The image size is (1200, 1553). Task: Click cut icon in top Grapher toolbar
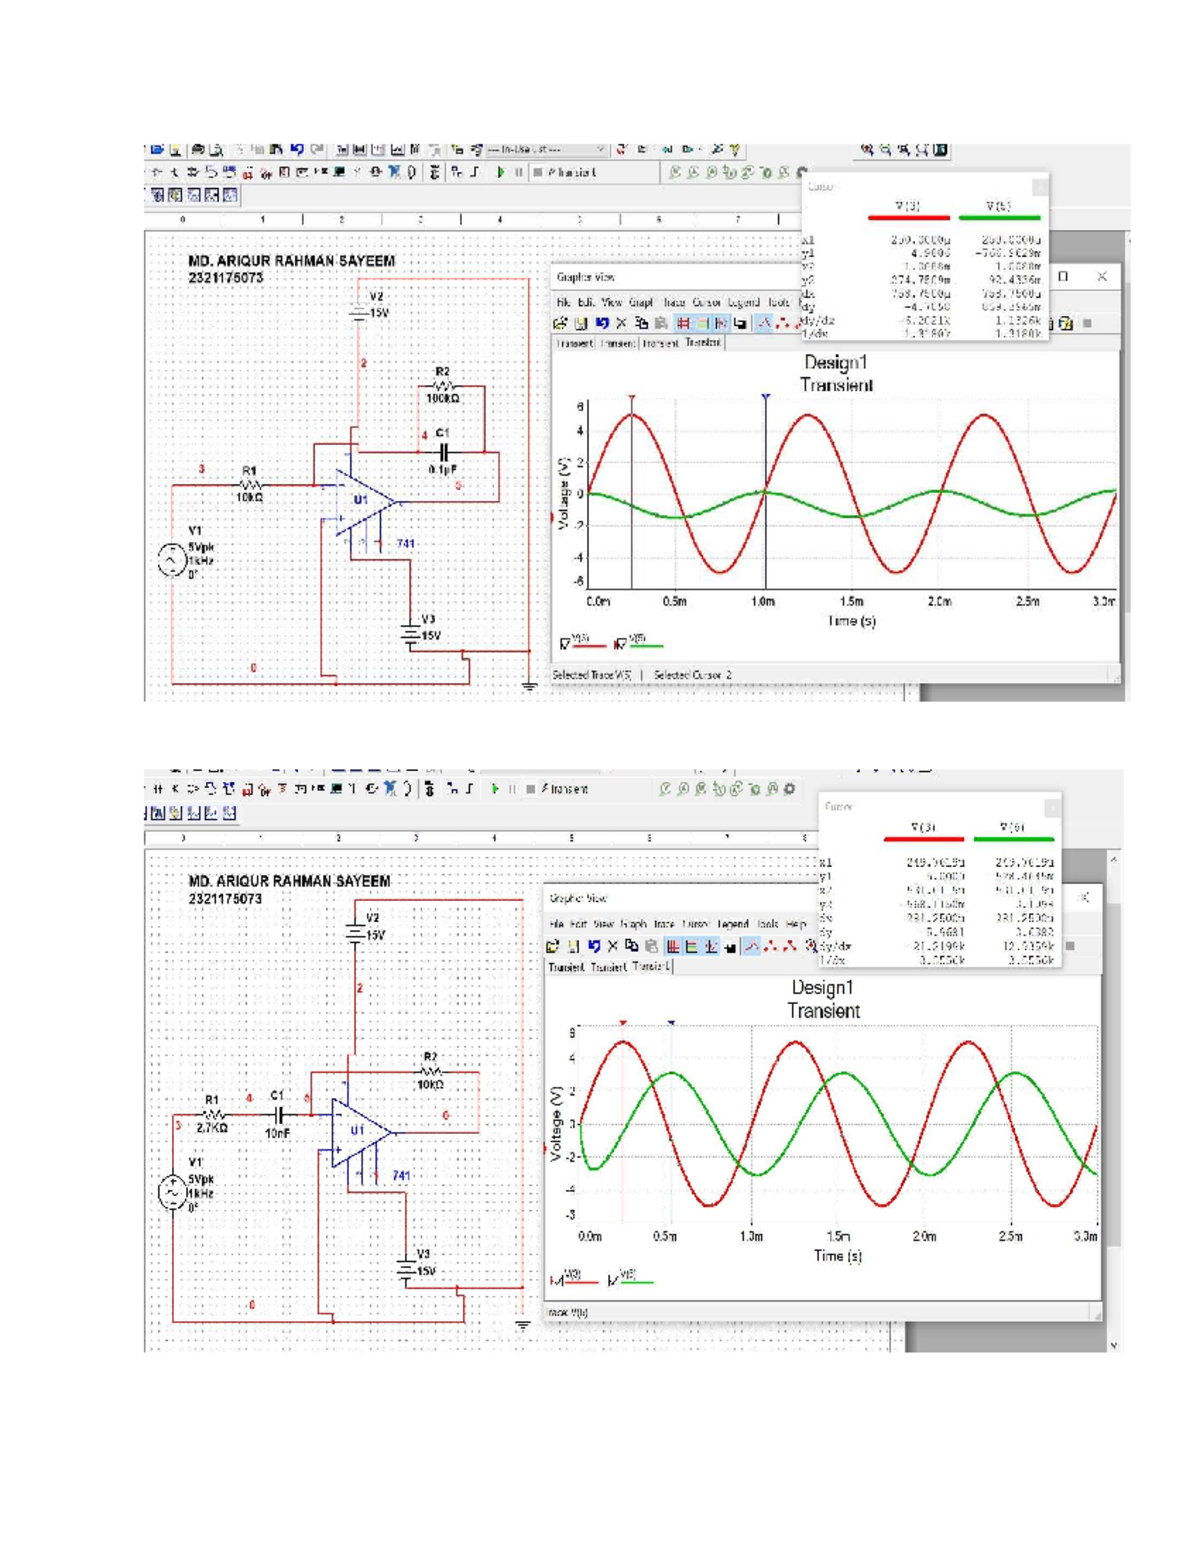621,323
